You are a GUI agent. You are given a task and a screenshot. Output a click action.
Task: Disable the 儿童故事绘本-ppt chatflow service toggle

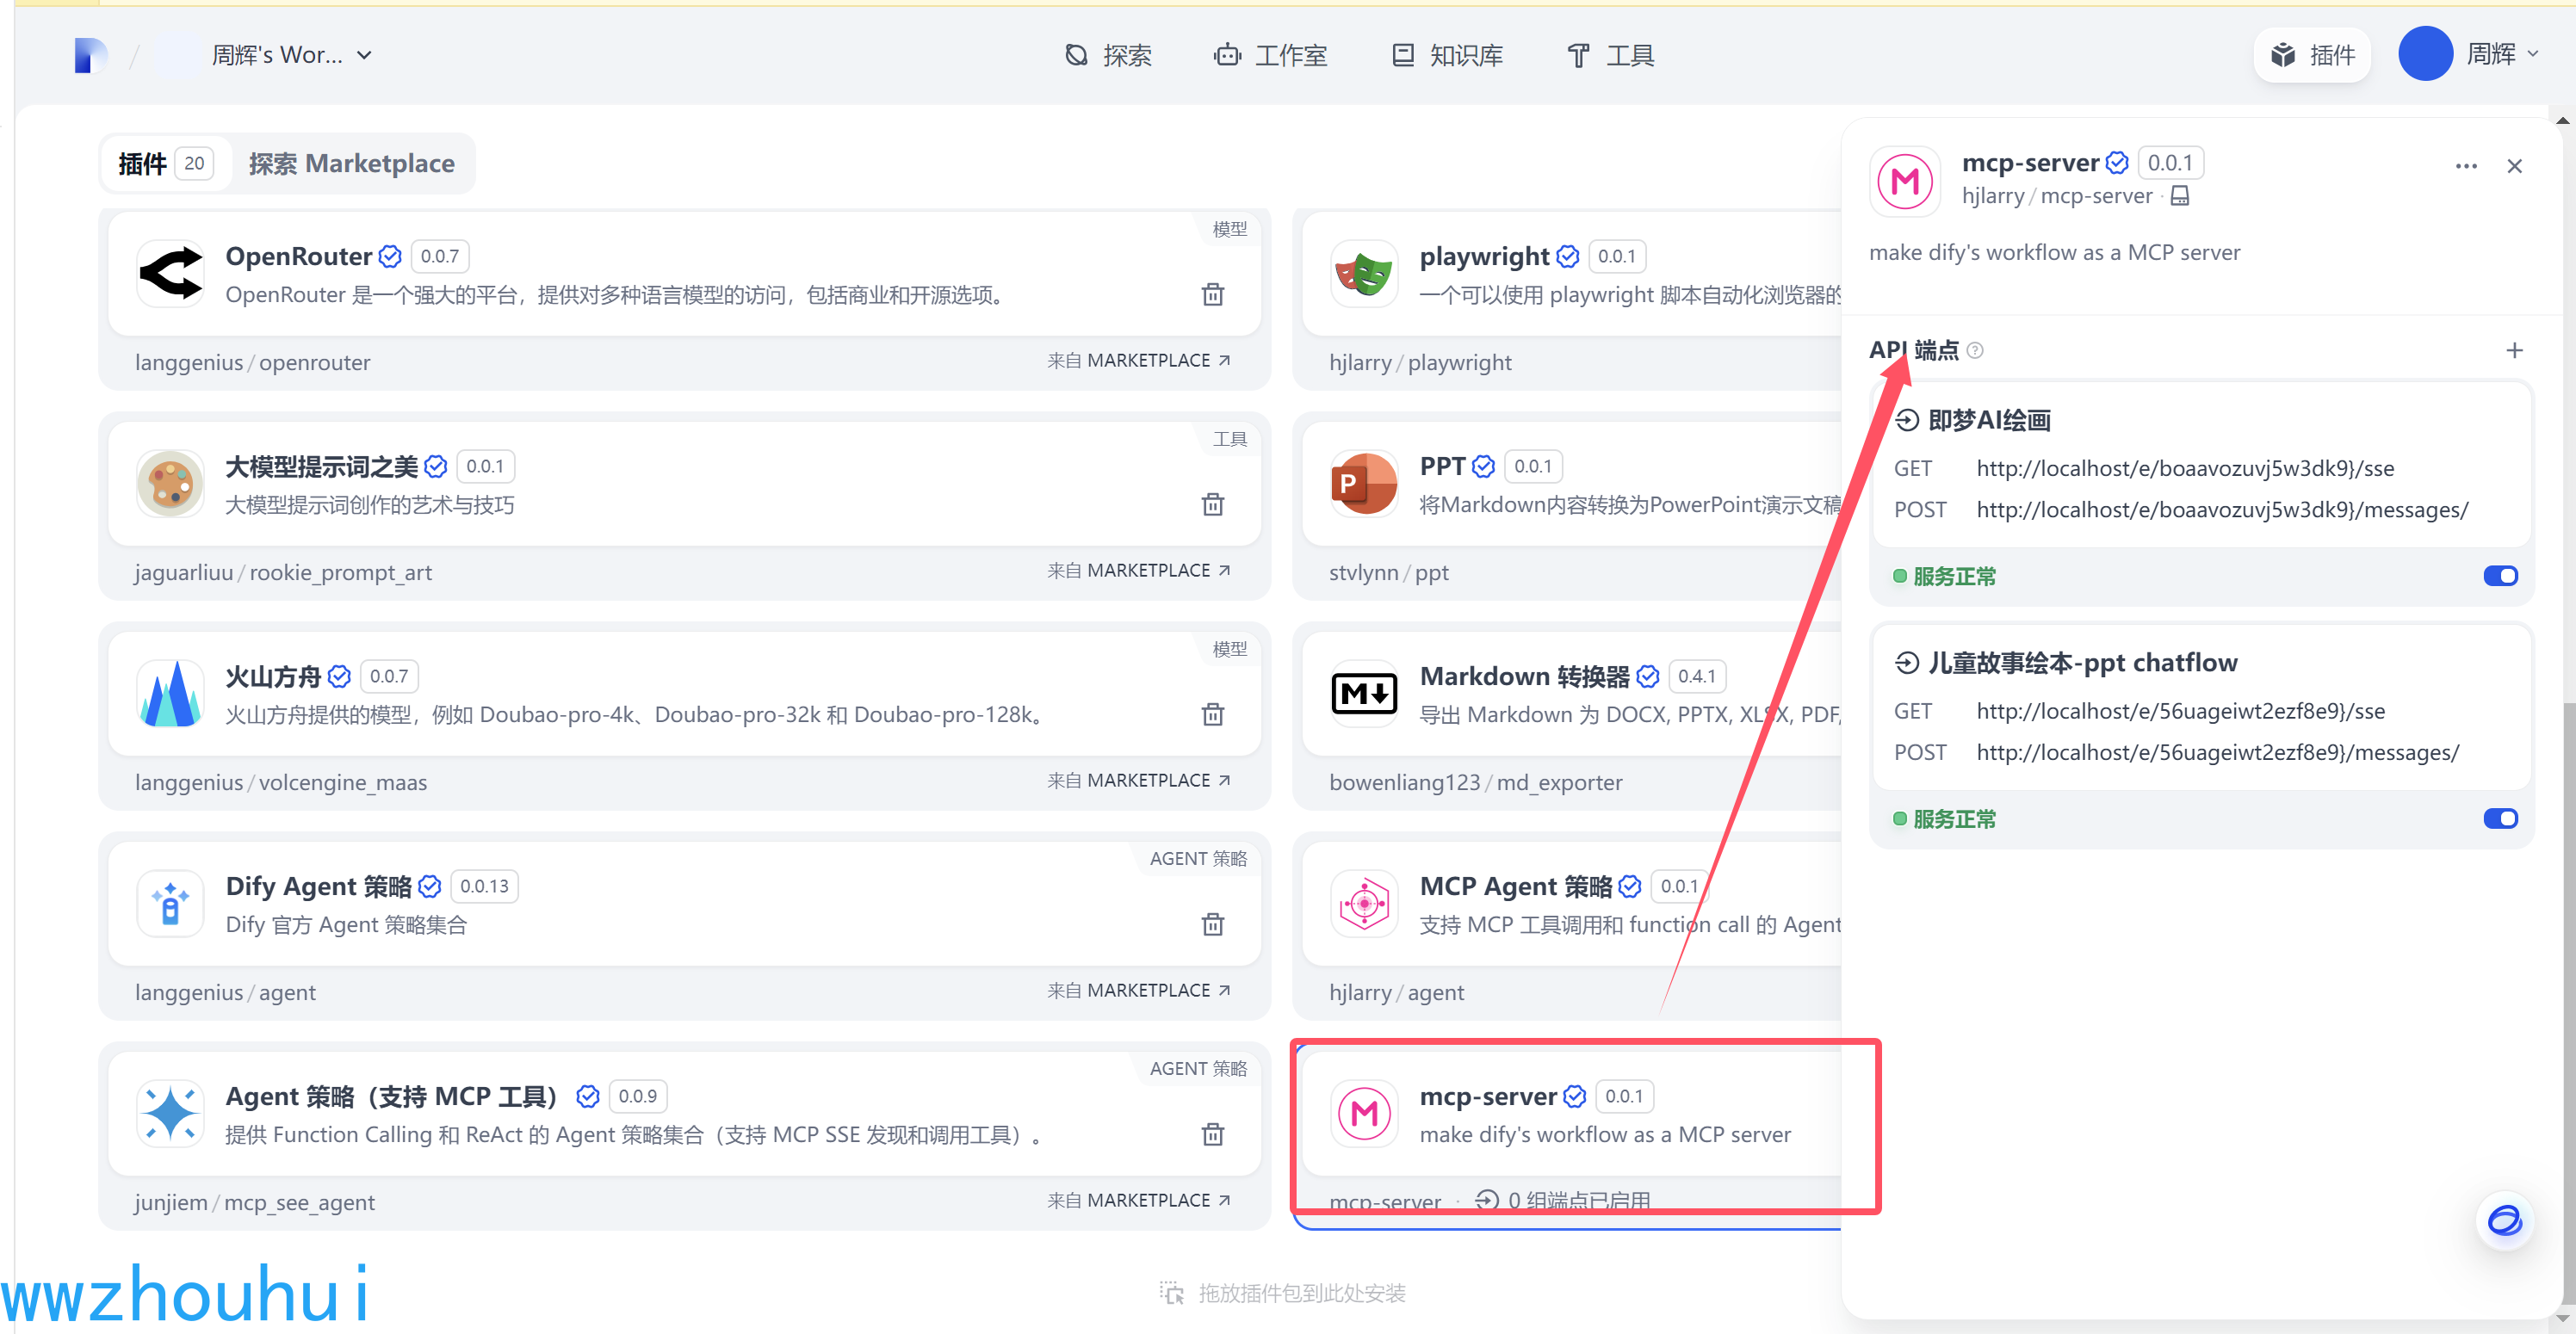pos(2500,818)
